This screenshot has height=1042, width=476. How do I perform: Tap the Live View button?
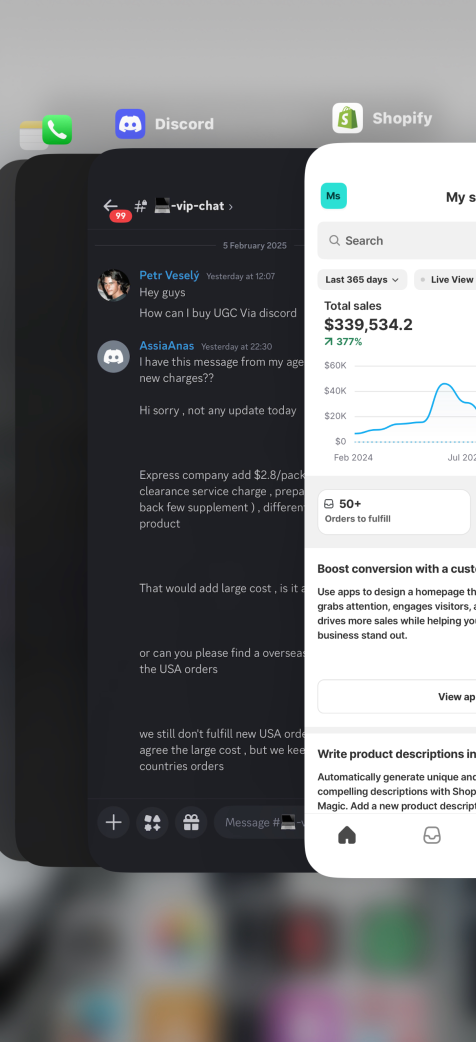pyautogui.click(x=445, y=280)
